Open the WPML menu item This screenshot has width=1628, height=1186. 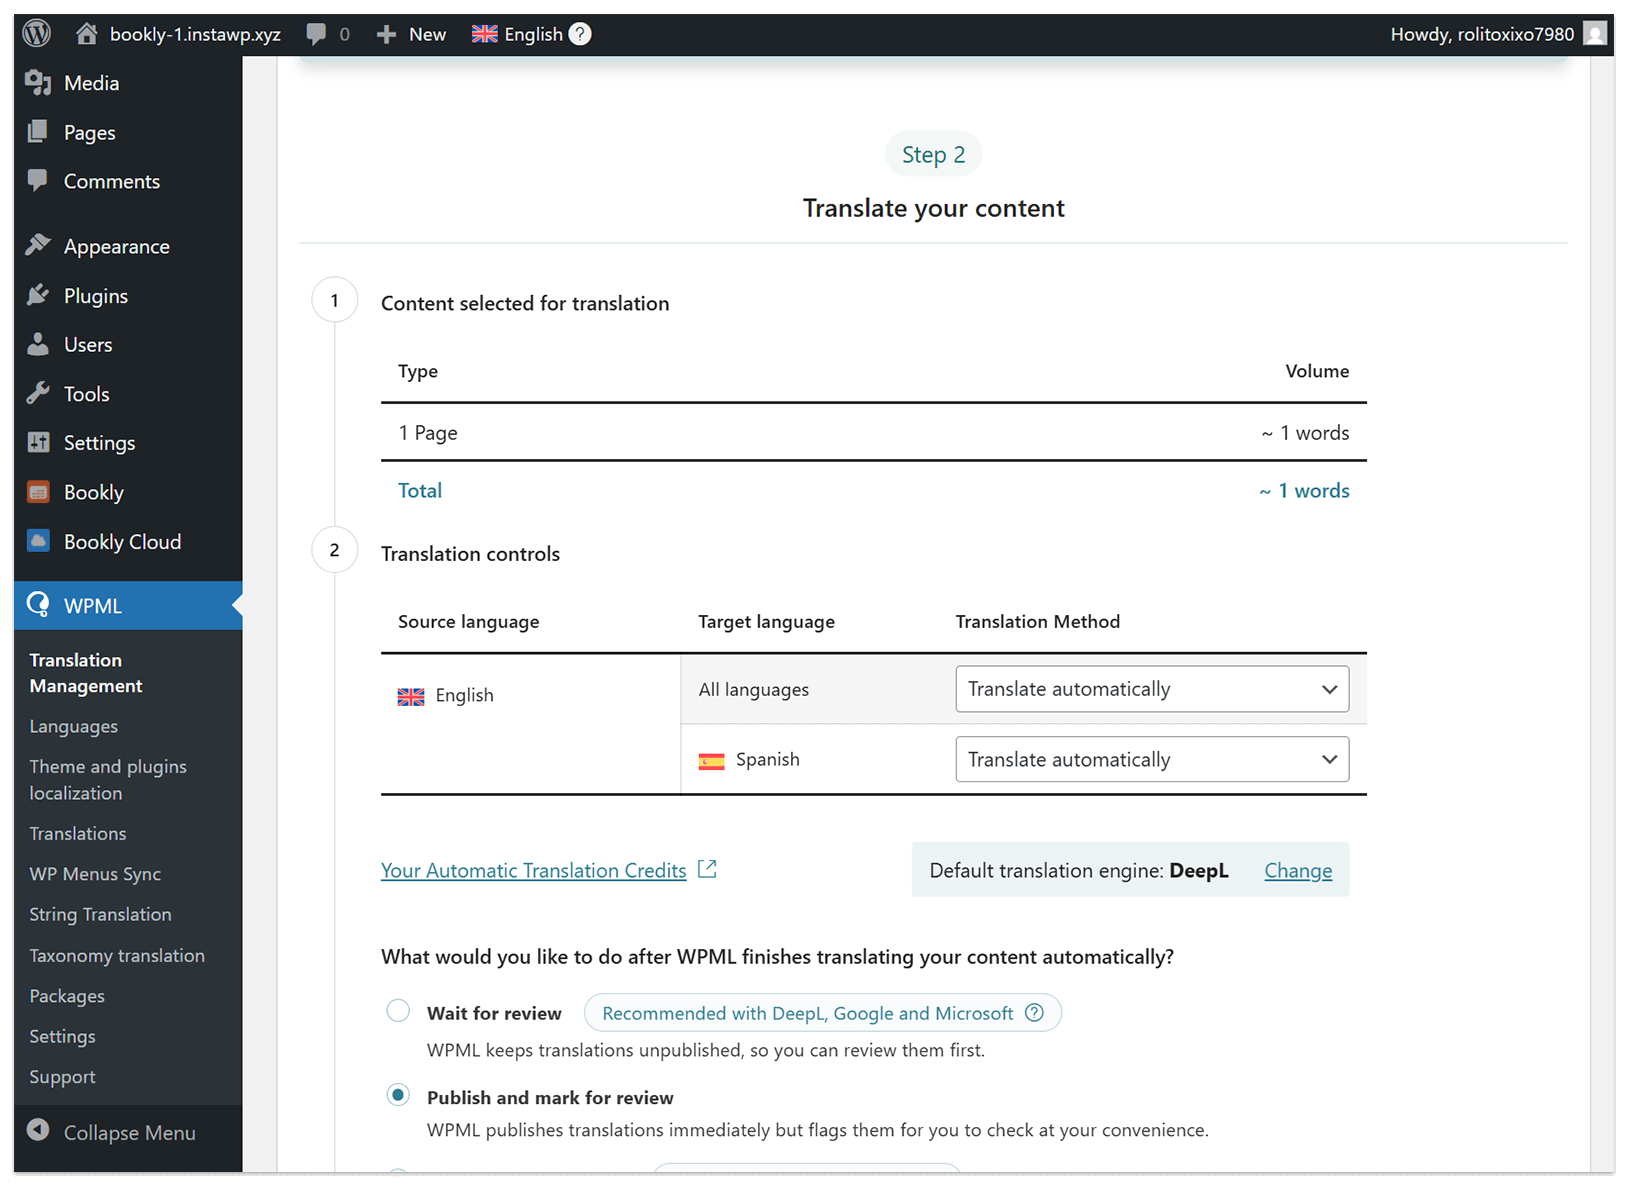pyautogui.click(x=128, y=605)
